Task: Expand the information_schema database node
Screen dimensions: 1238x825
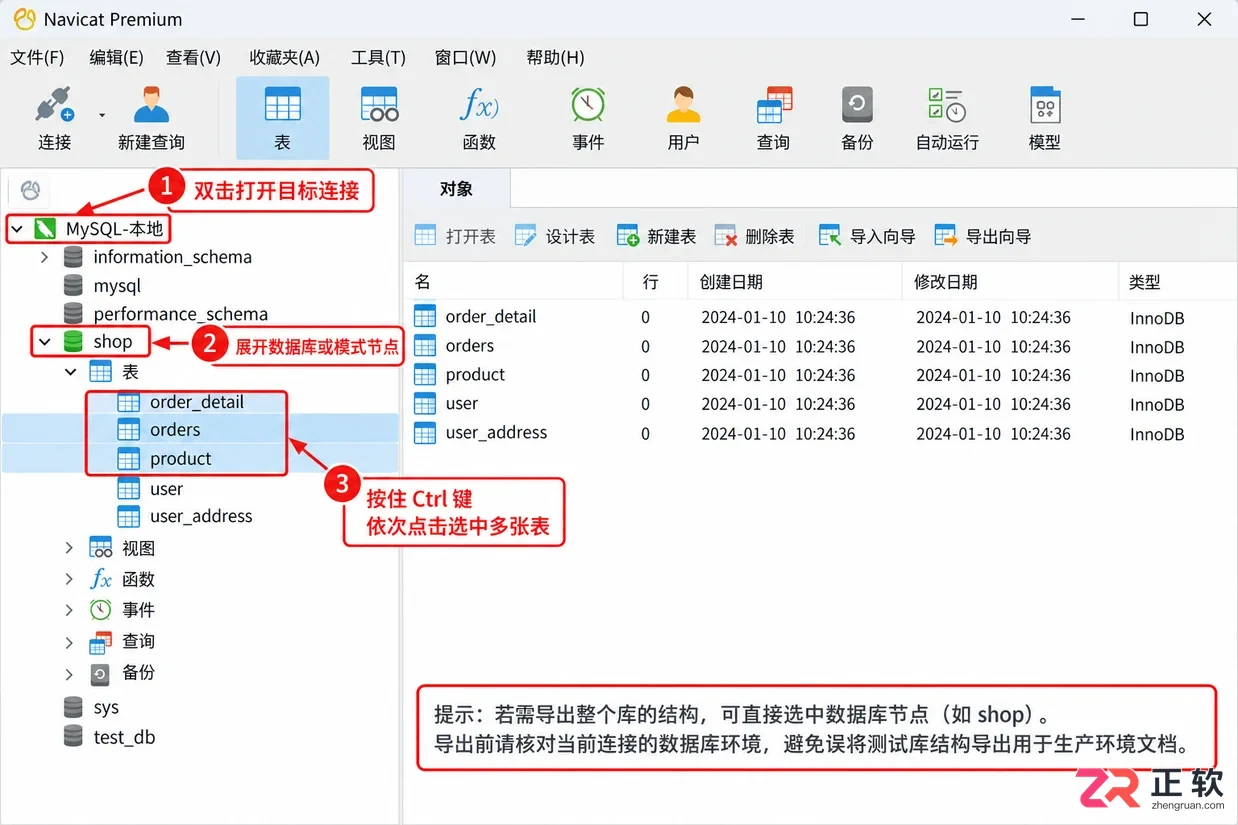Action: click(44, 257)
